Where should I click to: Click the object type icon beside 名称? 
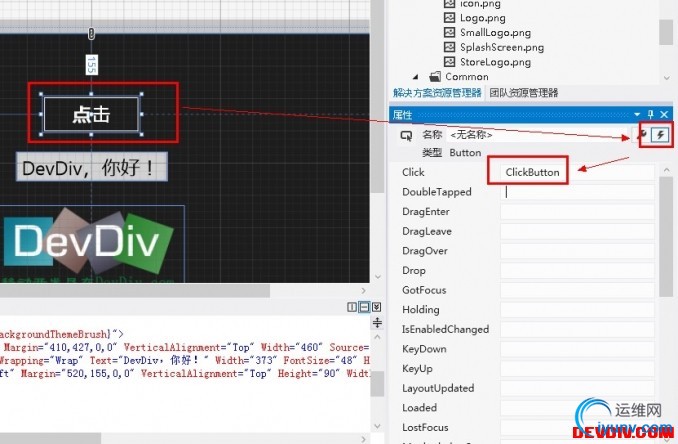click(x=406, y=136)
